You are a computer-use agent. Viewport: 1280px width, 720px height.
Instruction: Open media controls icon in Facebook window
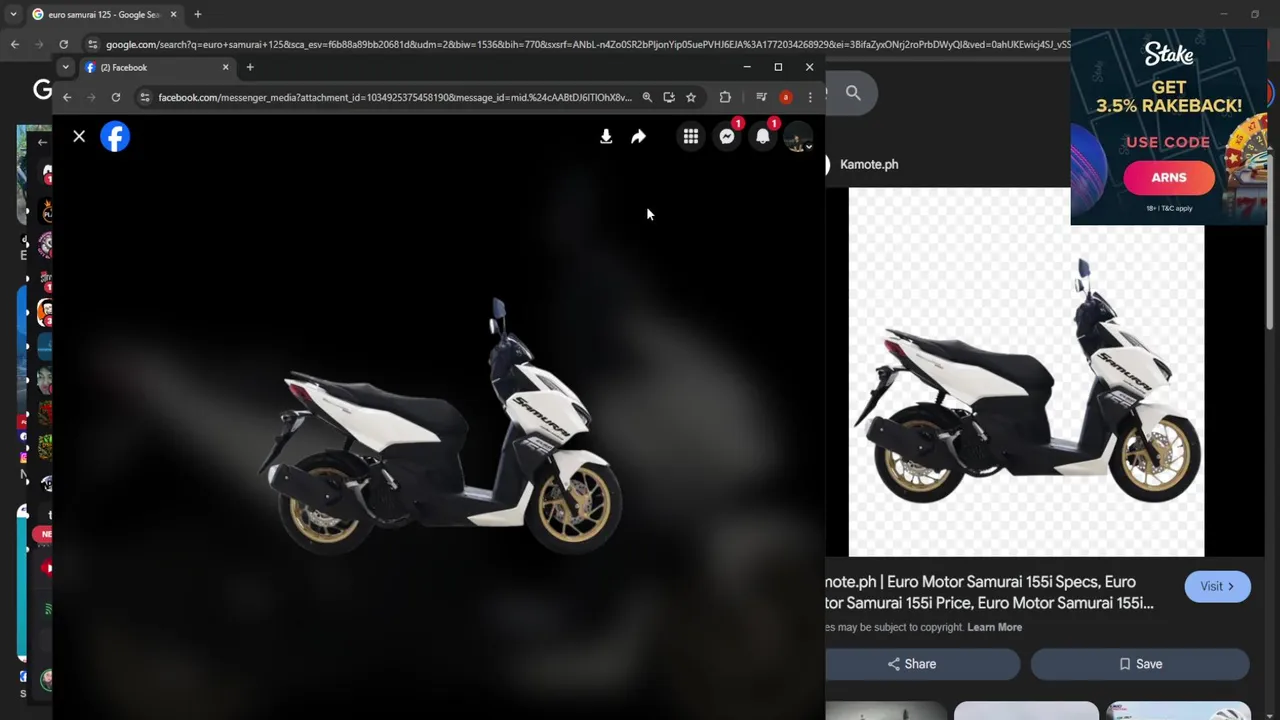761,97
